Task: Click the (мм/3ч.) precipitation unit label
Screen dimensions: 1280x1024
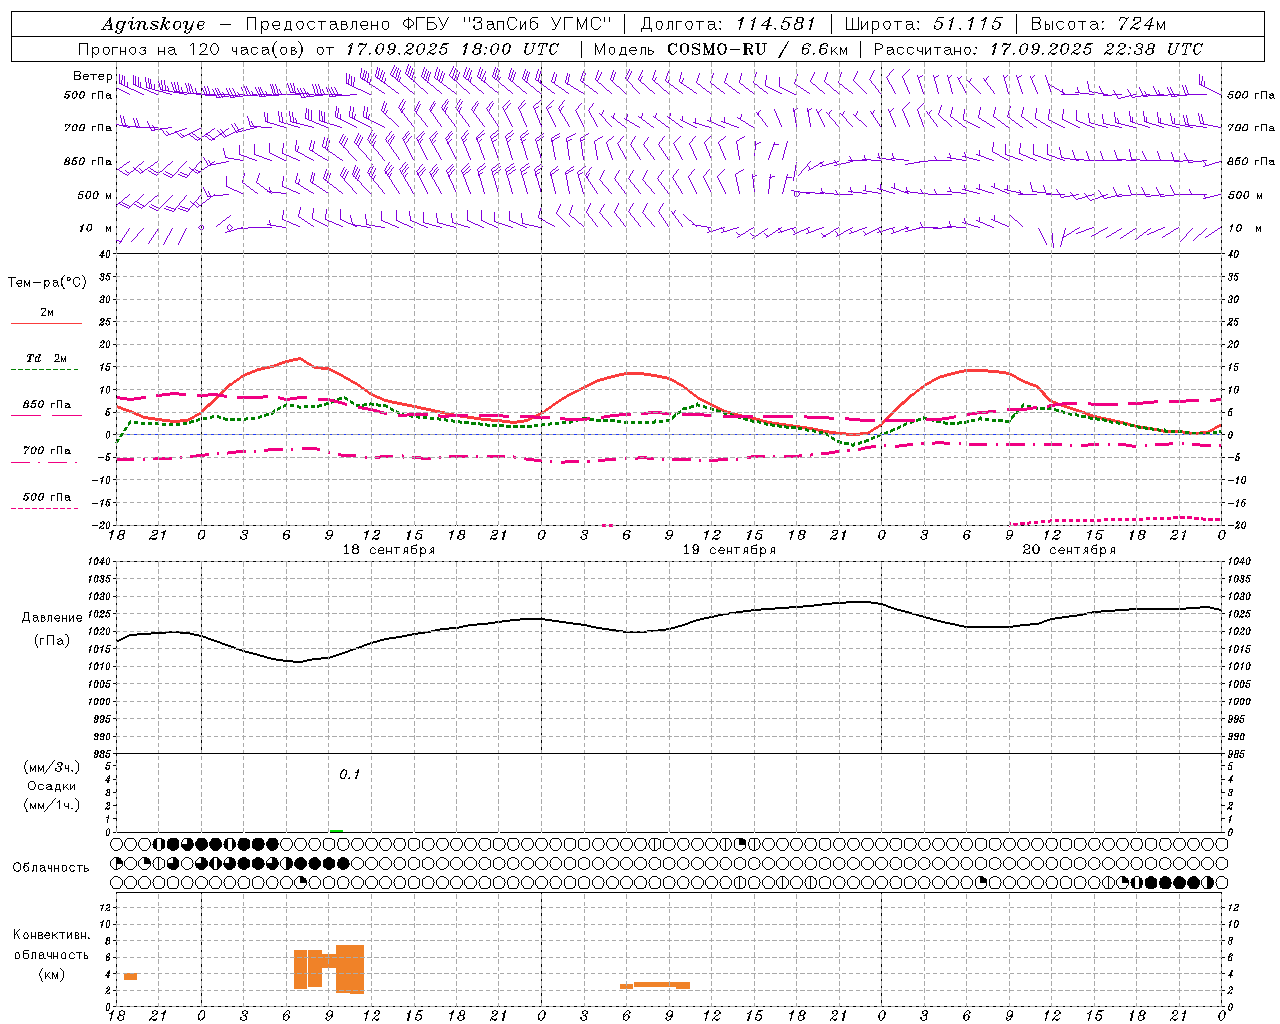Action: [52, 767]
